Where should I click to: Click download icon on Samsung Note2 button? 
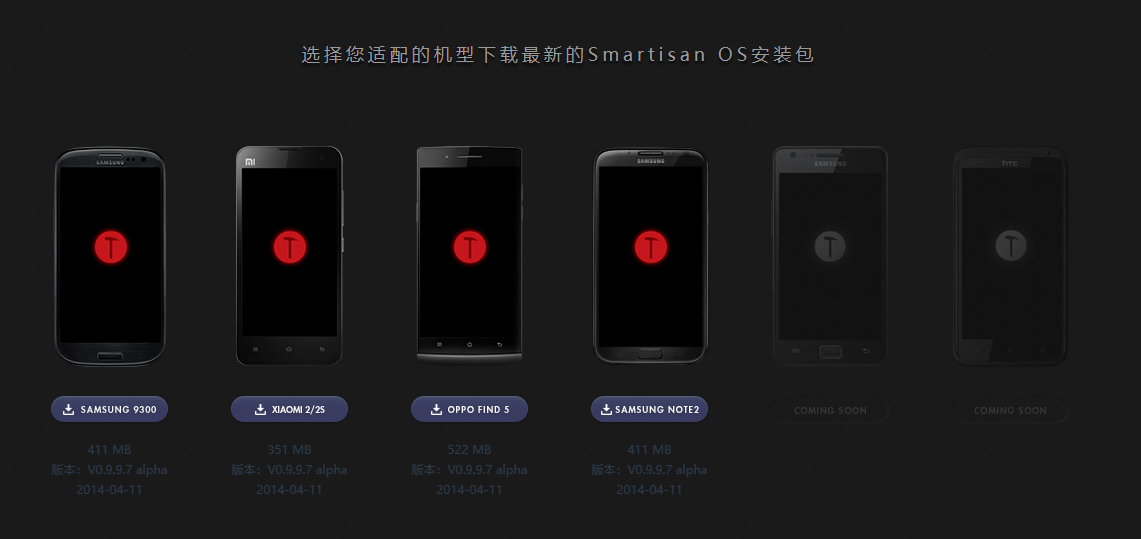click(x=606, y=410)
